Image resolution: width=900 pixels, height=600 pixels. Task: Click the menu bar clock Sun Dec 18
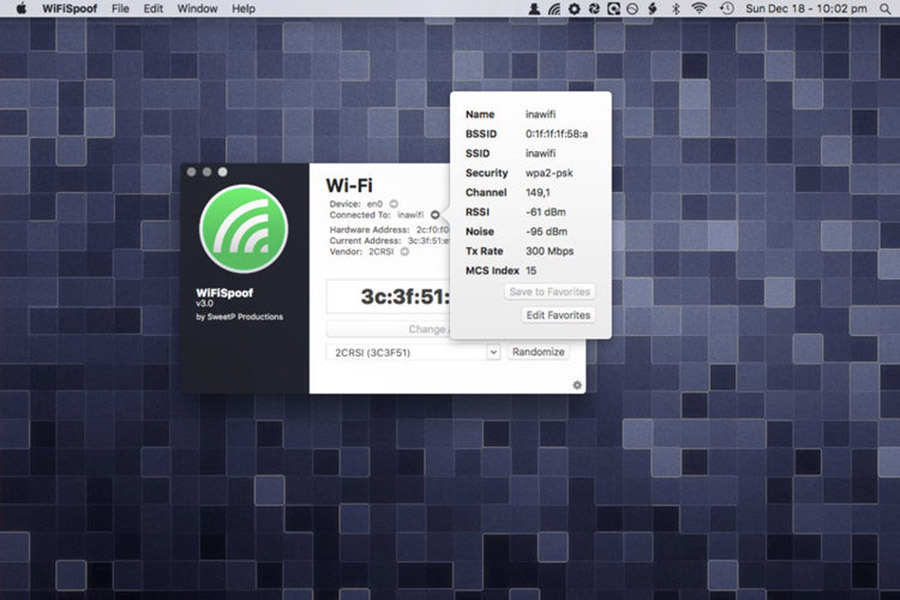point(806,9)
